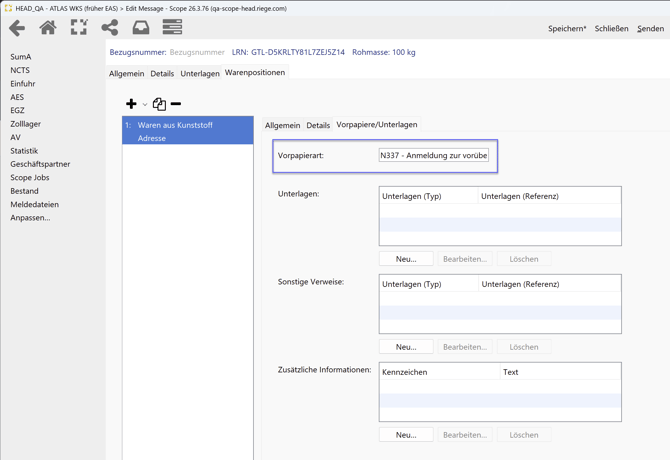Open the Vorpapierart combo box
The image size is (670, 460).
tap(434, 156)
